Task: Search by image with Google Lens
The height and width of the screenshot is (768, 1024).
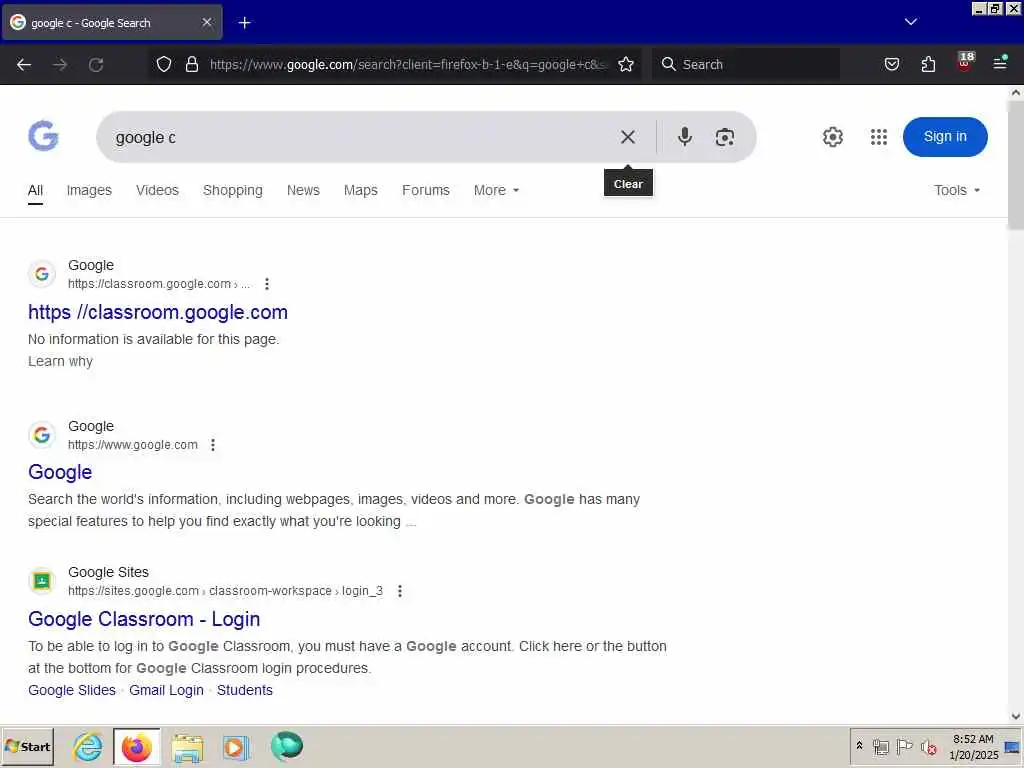Action: 725,137
